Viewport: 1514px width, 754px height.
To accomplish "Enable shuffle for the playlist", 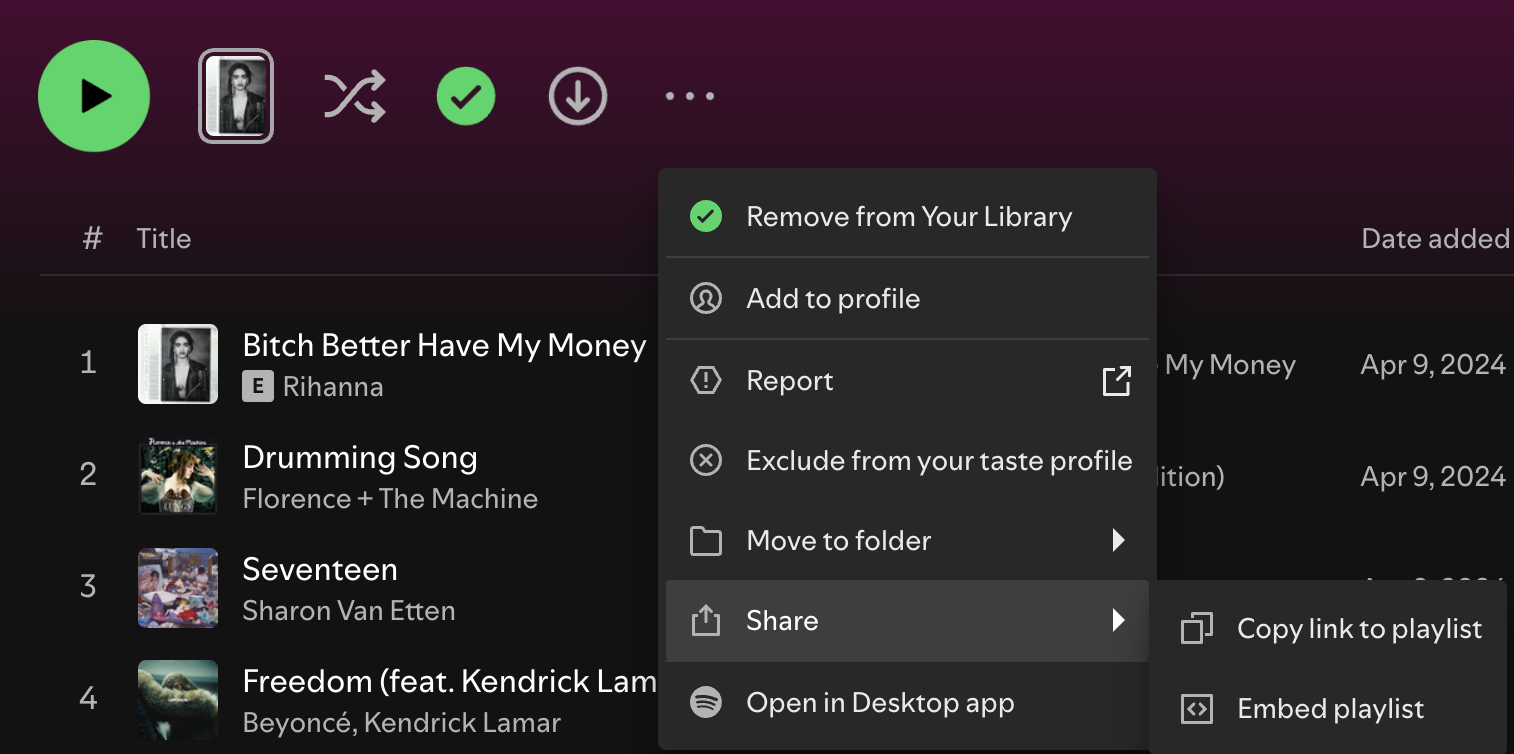I will point(354,97).
